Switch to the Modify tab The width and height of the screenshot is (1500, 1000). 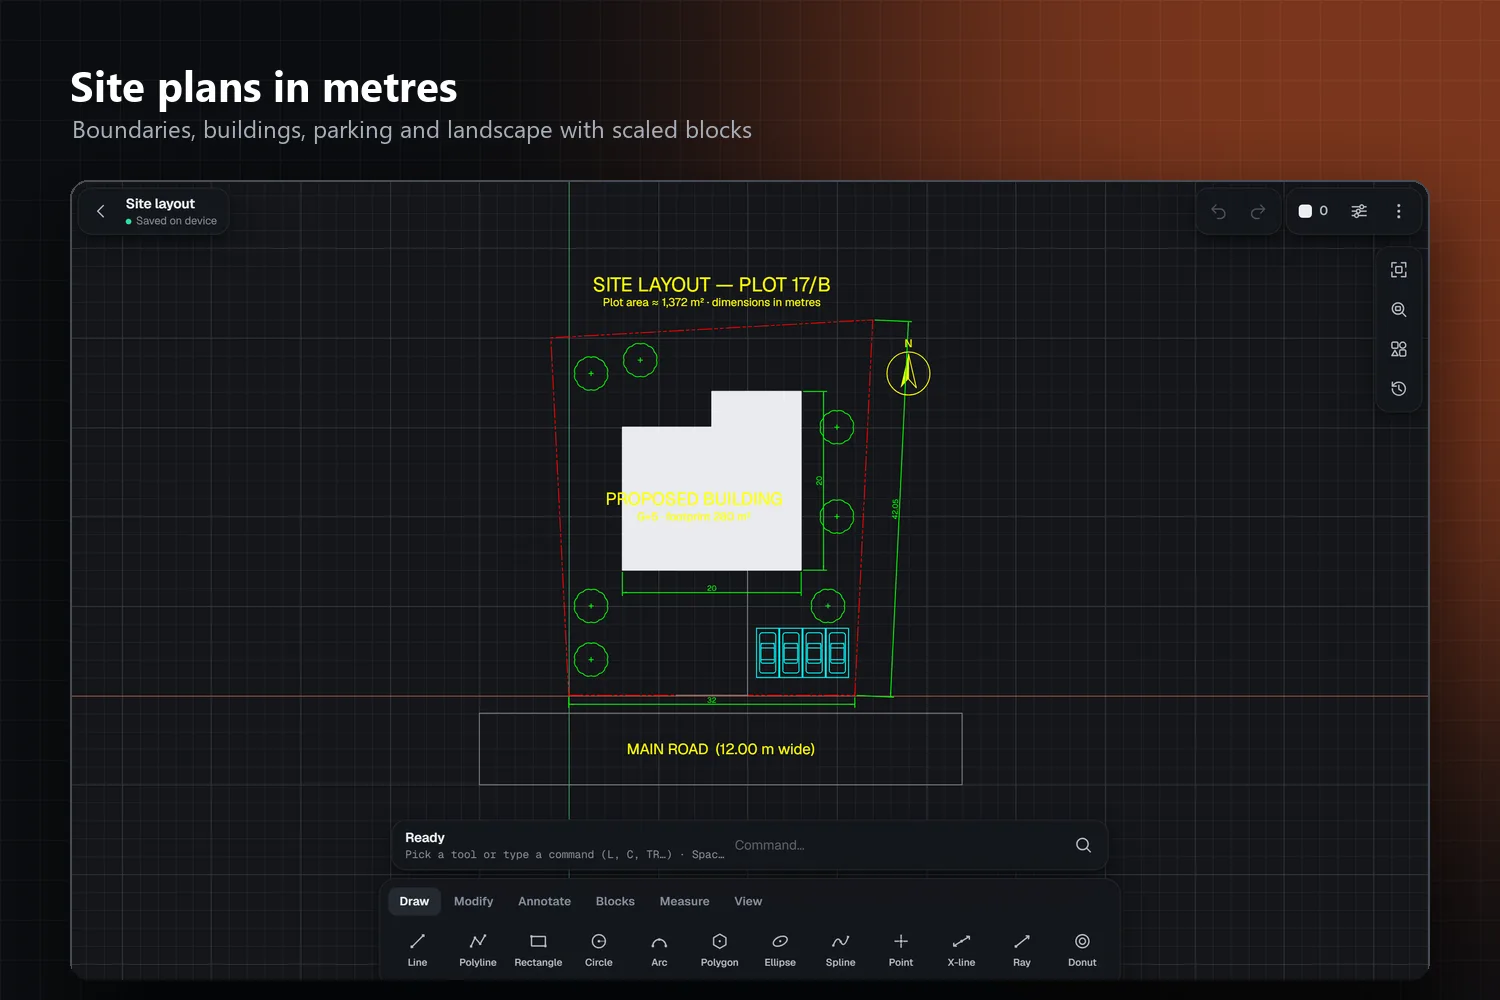click(474, 901)
